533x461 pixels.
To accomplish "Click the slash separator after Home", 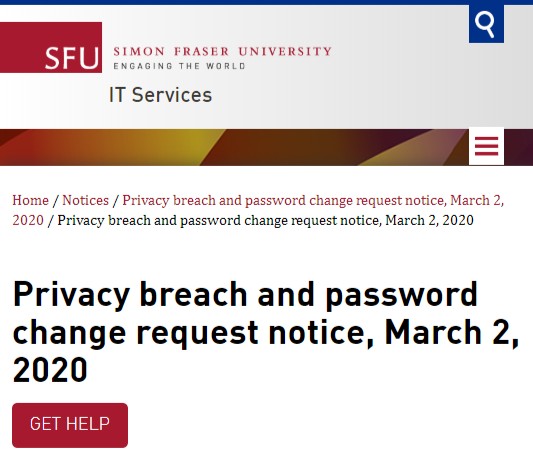I will pyautogui.click(x=56, y=201).
